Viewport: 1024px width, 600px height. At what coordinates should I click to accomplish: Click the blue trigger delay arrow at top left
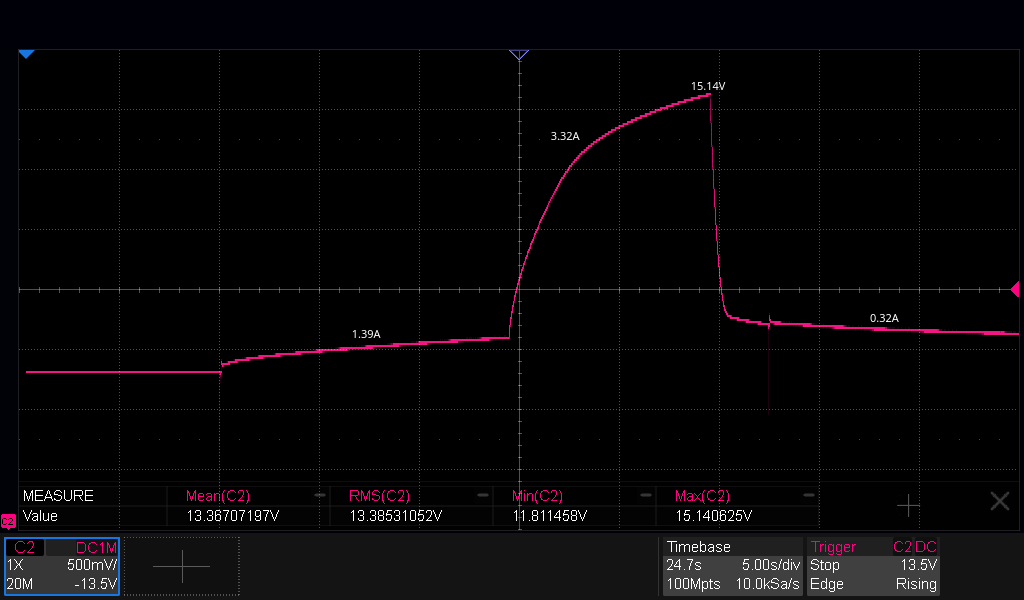pos(26,54)
